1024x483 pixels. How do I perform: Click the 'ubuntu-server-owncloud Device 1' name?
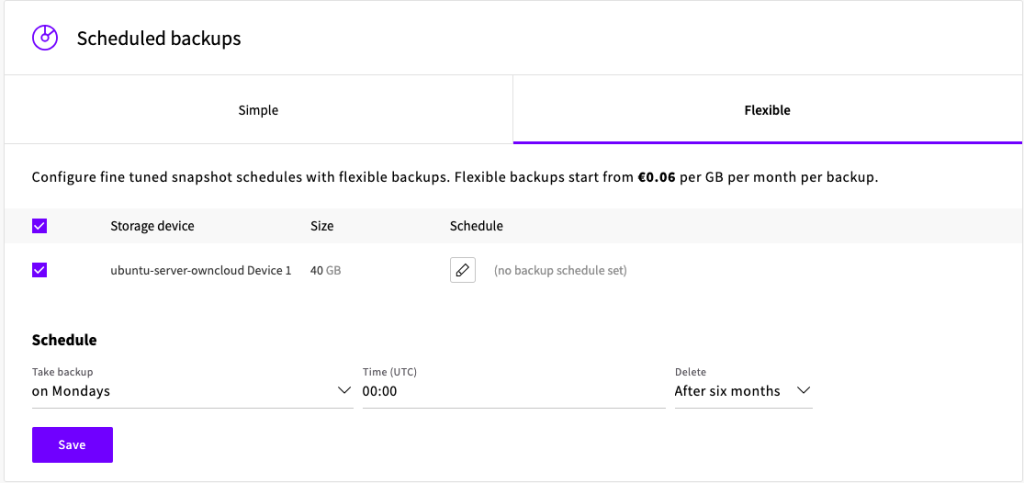(200, 270)
